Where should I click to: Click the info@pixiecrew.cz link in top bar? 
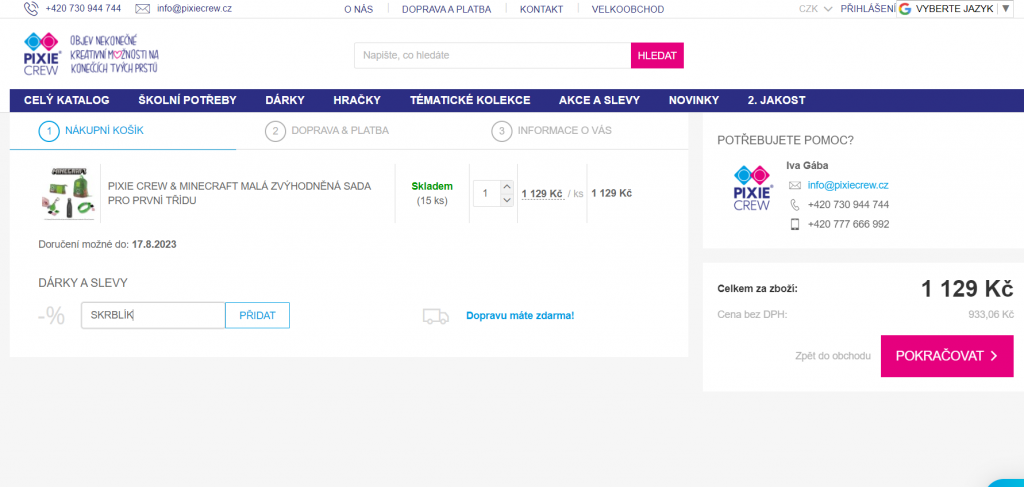194,8
